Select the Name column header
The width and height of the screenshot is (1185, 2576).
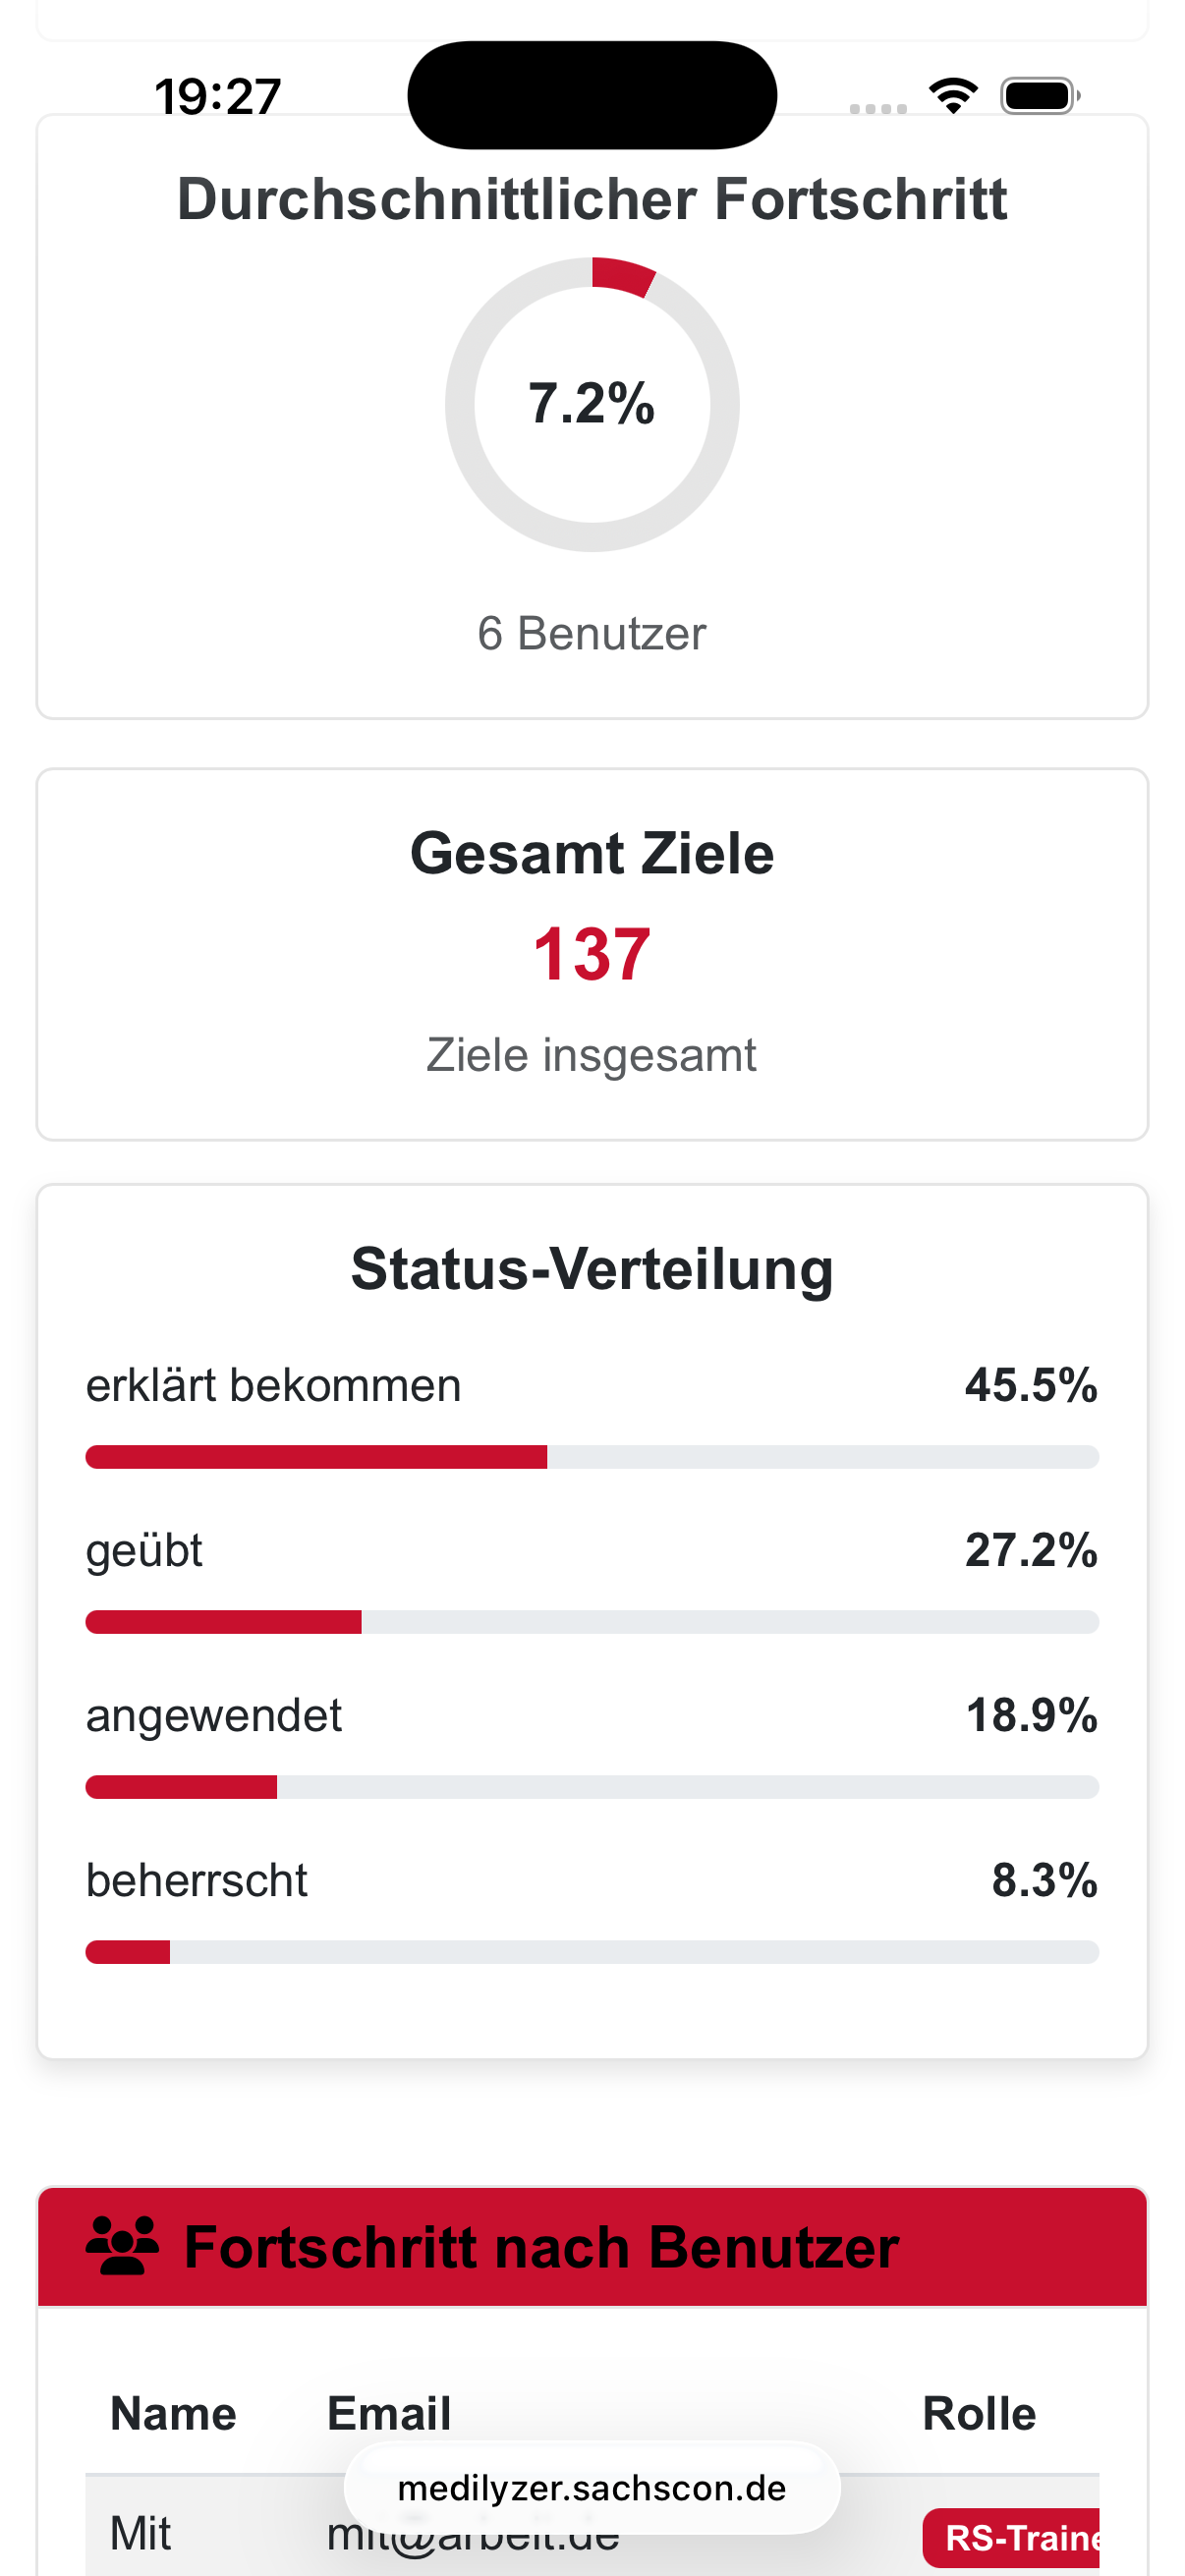pyautogui.click(x=173, y=2413)
